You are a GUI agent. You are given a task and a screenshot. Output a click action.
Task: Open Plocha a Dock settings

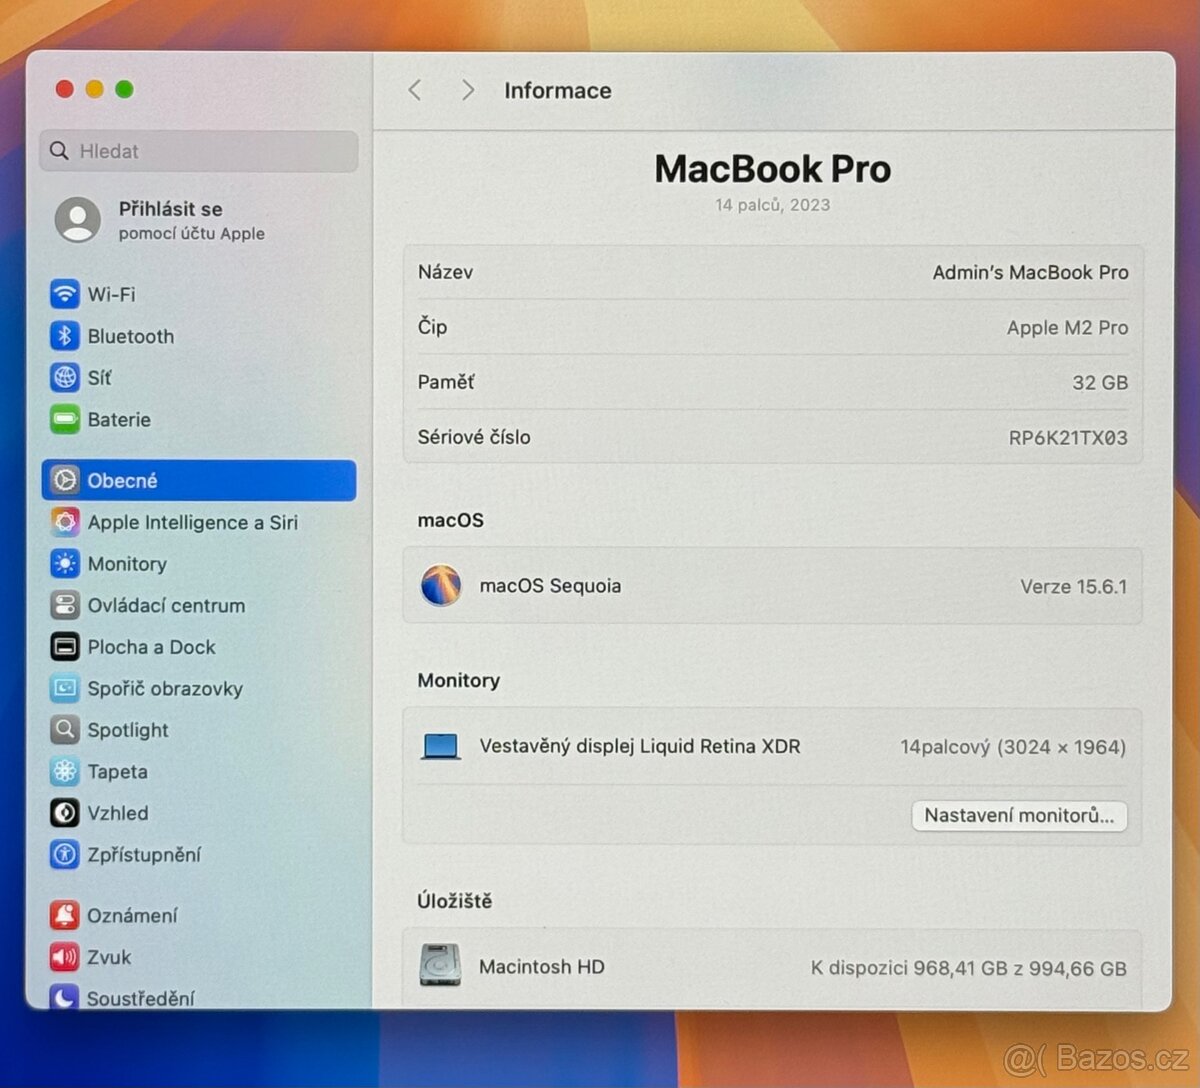tap(151, 647)
